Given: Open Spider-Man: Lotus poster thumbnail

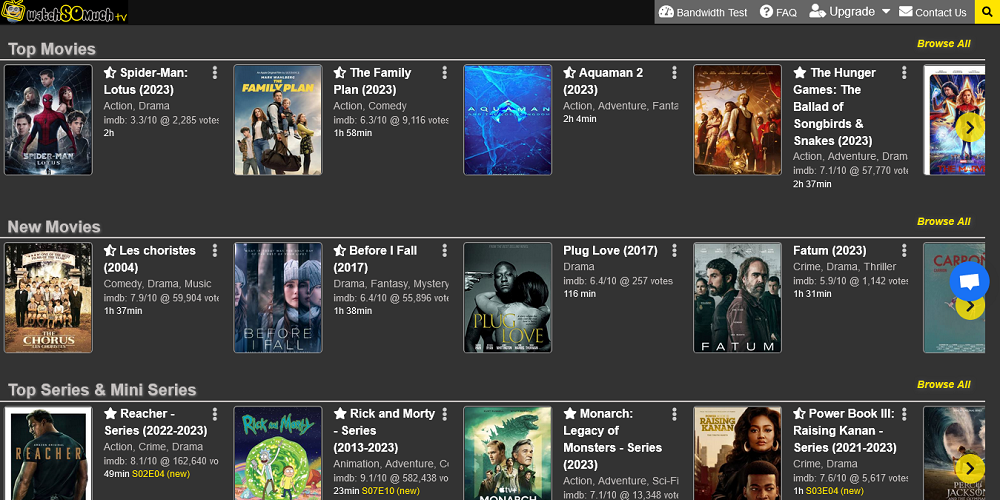Looking at the screenshot, I should click(x=48, y=120).
